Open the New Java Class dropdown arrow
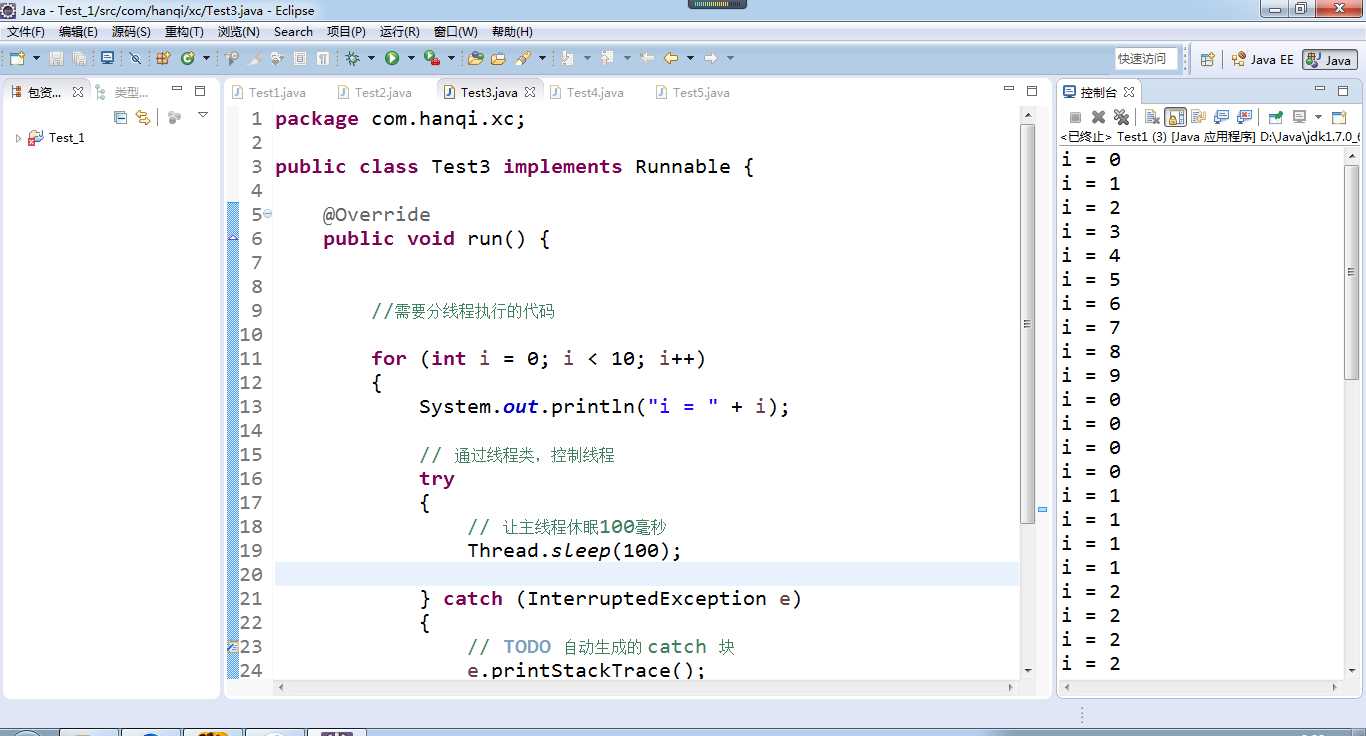The image size is (1366, 736). 206,59
